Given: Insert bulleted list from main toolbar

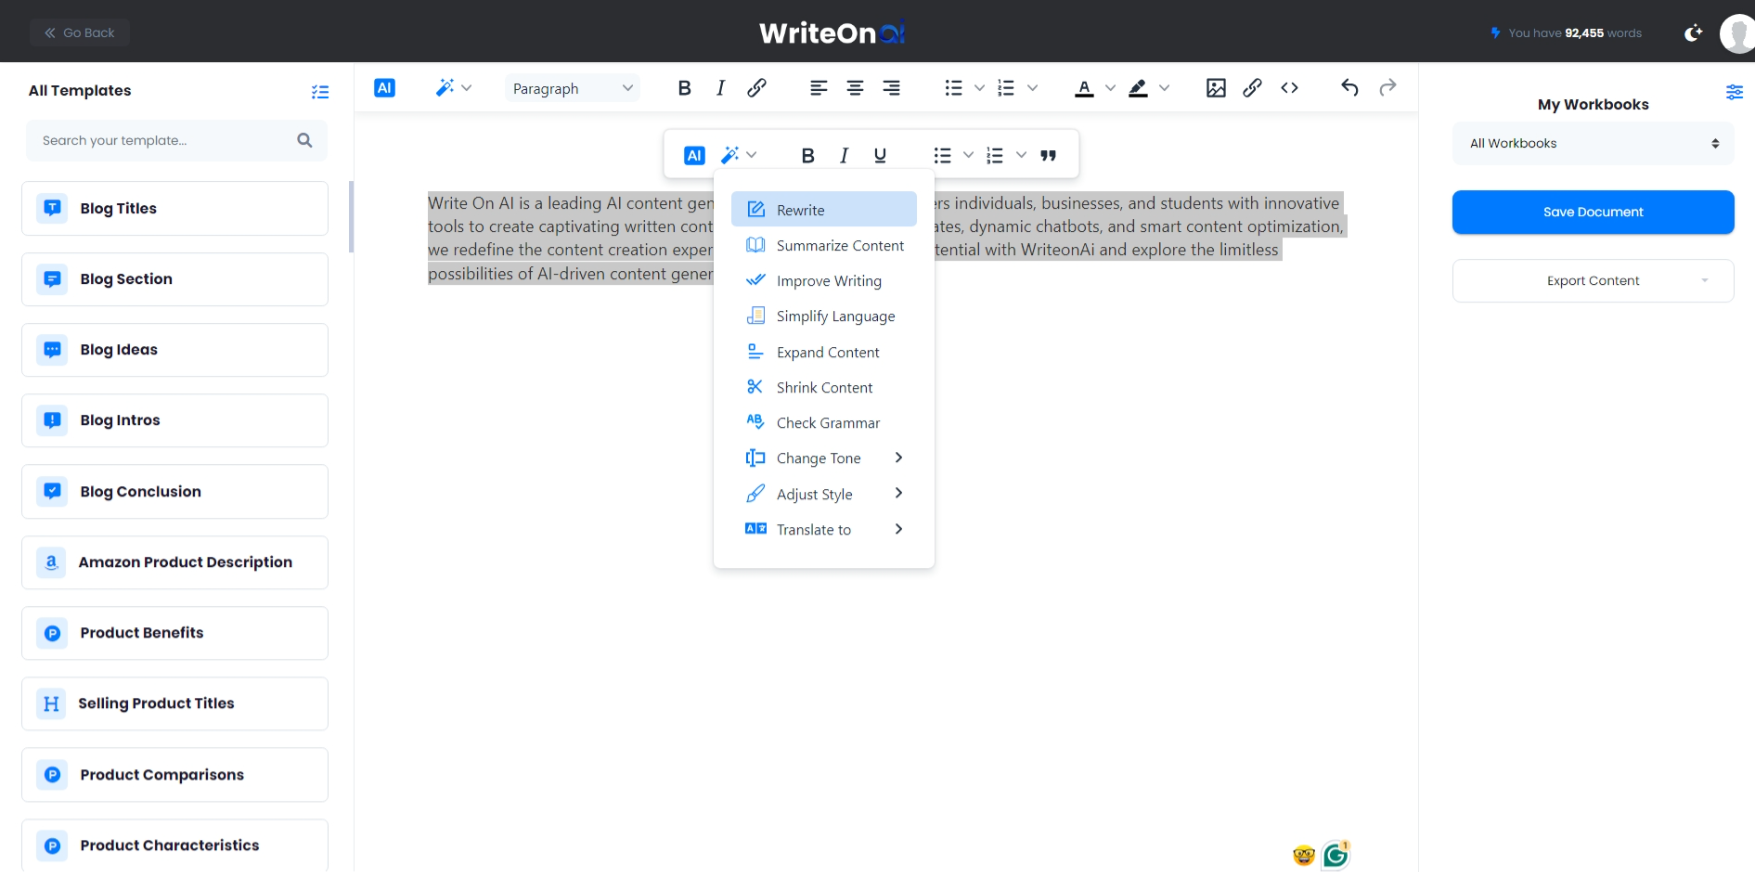Looking at the screenshot, I should point(953,88).
